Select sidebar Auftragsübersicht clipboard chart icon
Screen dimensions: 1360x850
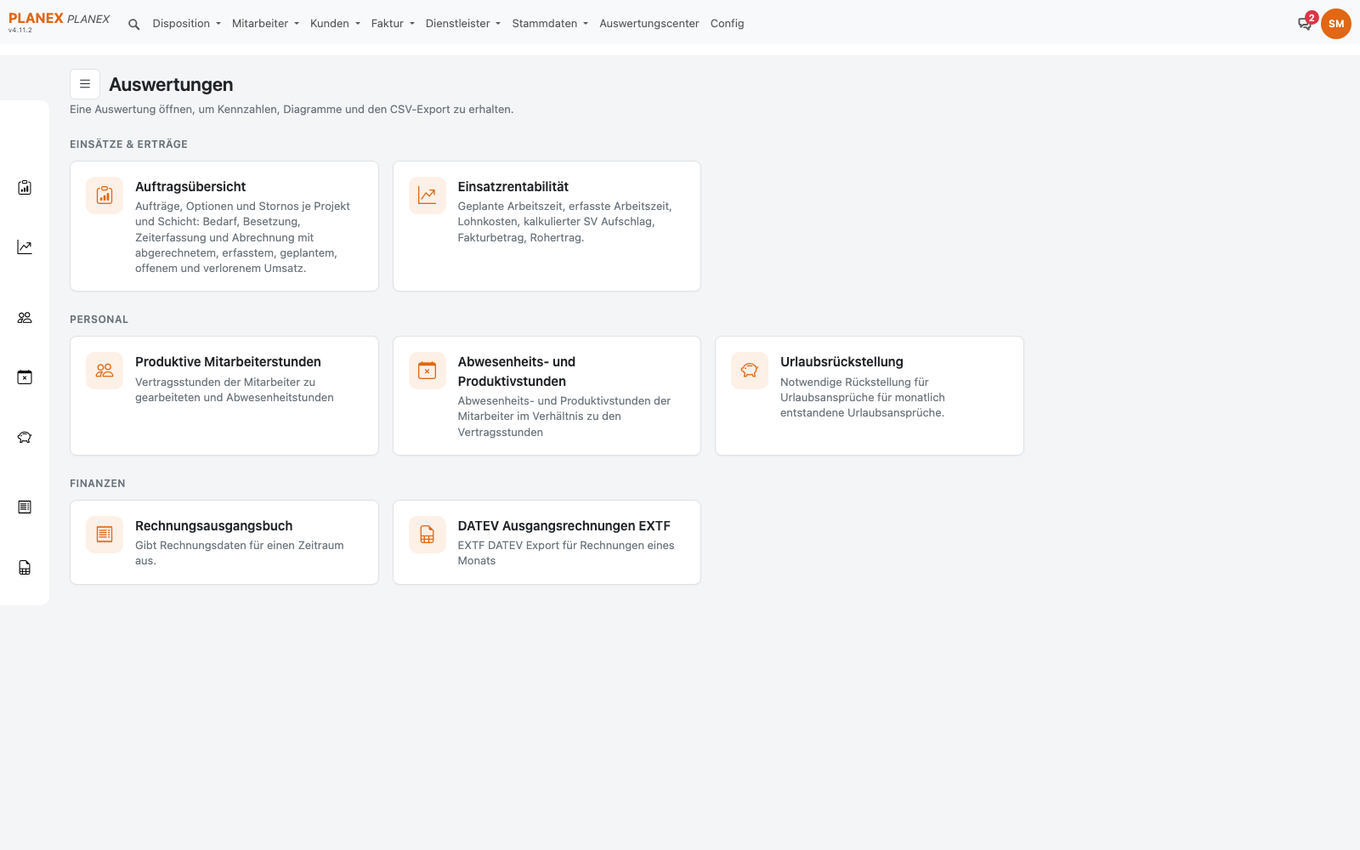(25, 187)
